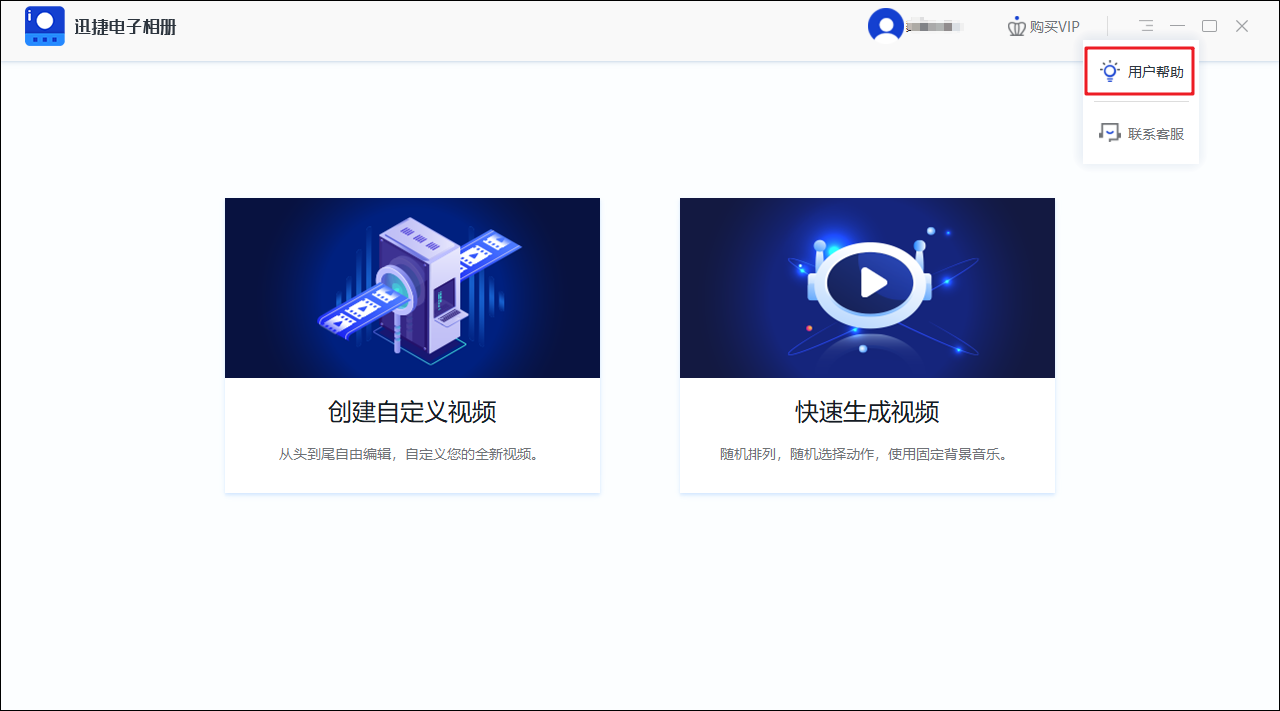
Task: Open the 快速生成视频 play-button thumbnail
Action: [867, 288]
